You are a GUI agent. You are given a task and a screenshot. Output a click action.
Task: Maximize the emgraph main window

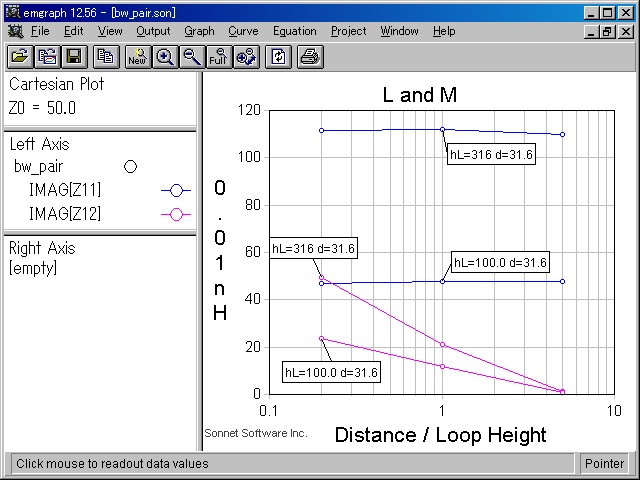click(x=608, y=13)
